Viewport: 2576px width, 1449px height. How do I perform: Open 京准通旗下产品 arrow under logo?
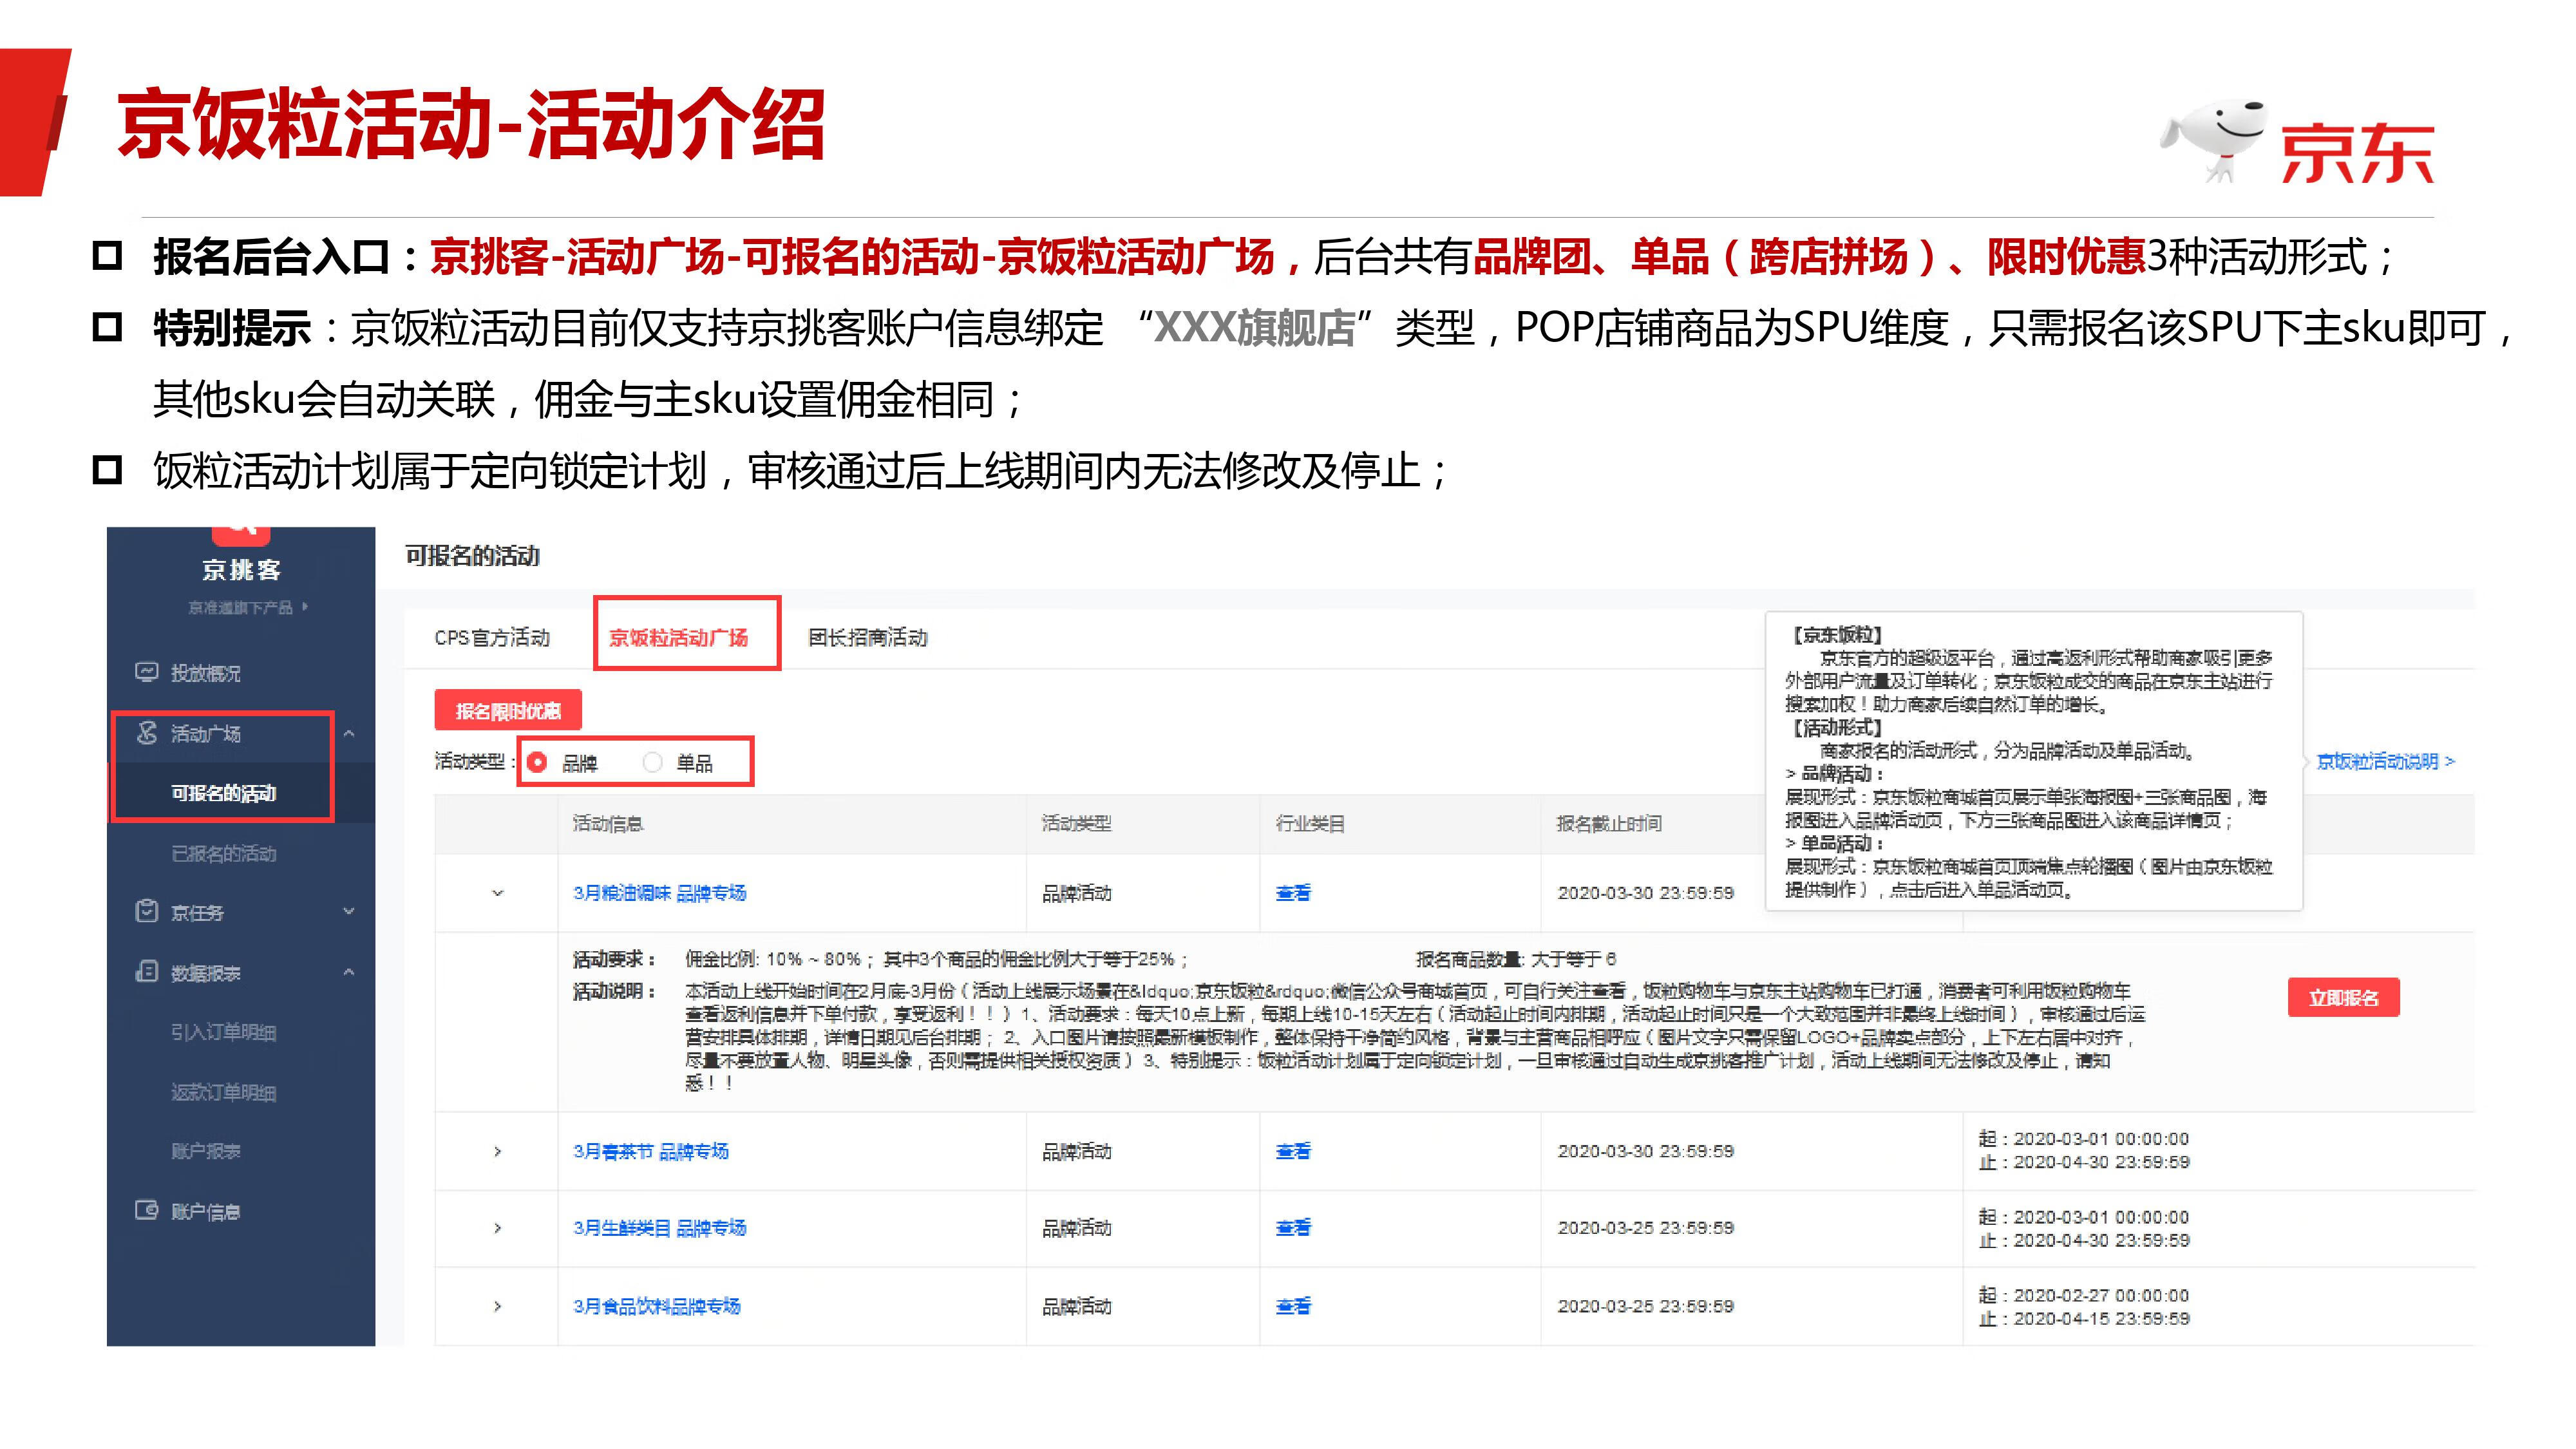[305, 607]
